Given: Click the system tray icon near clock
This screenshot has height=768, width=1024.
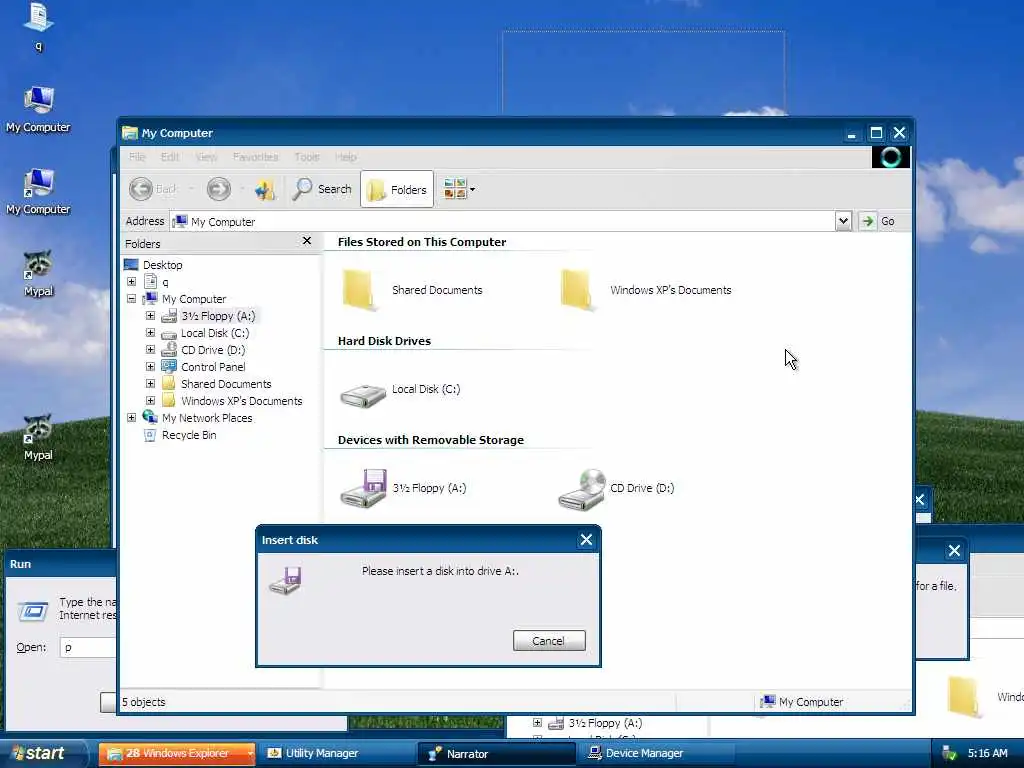Looking at the screenshot, I should click(949, 754).
